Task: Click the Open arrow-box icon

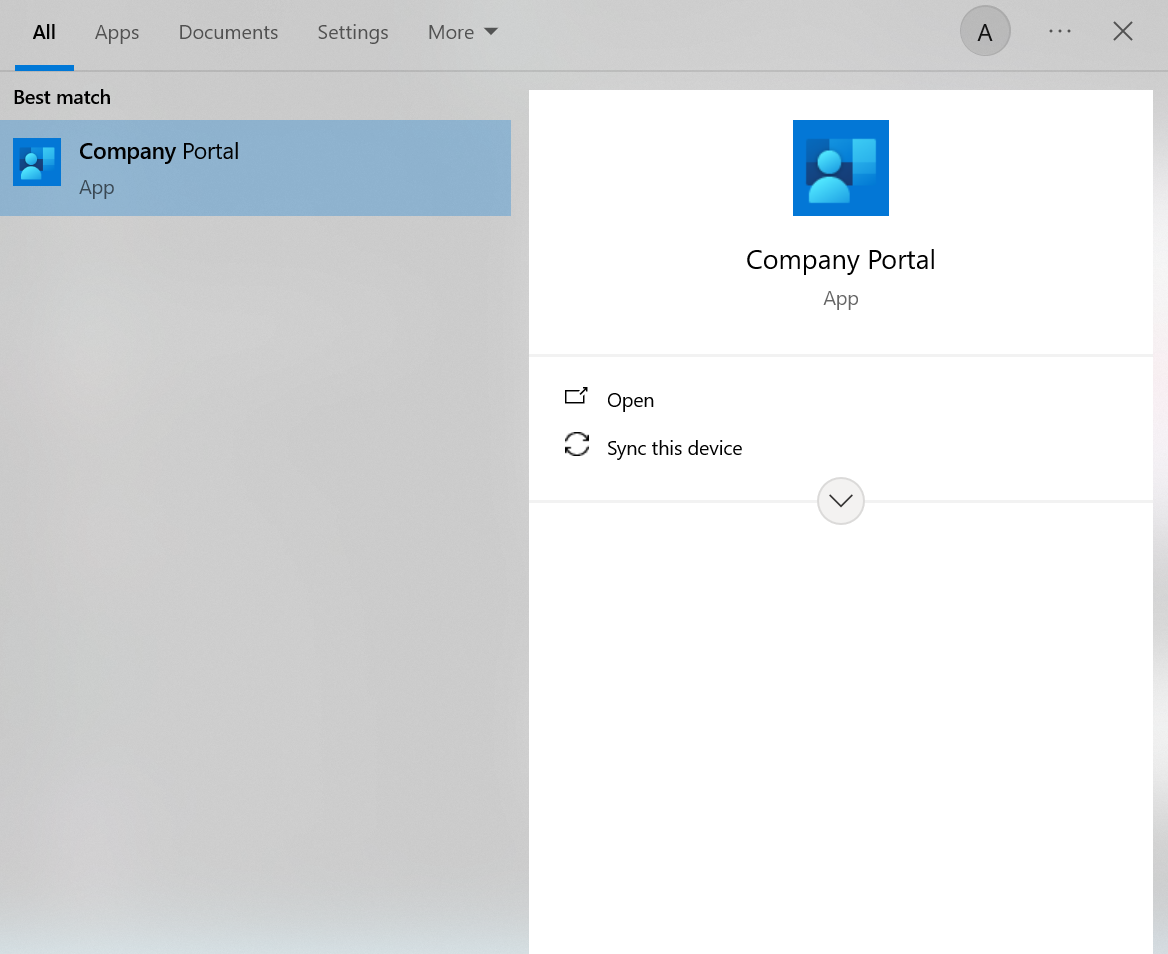Action: click(x=576, y=397)
